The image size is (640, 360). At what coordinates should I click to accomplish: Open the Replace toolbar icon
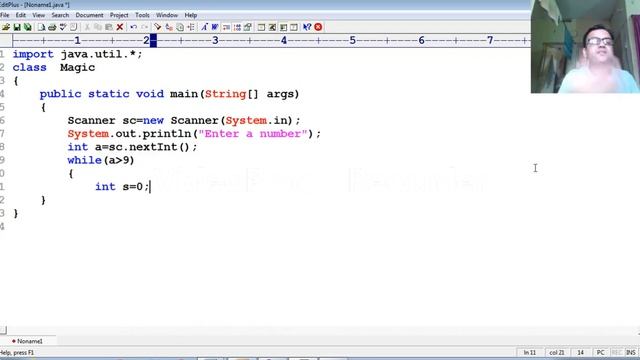169,27
